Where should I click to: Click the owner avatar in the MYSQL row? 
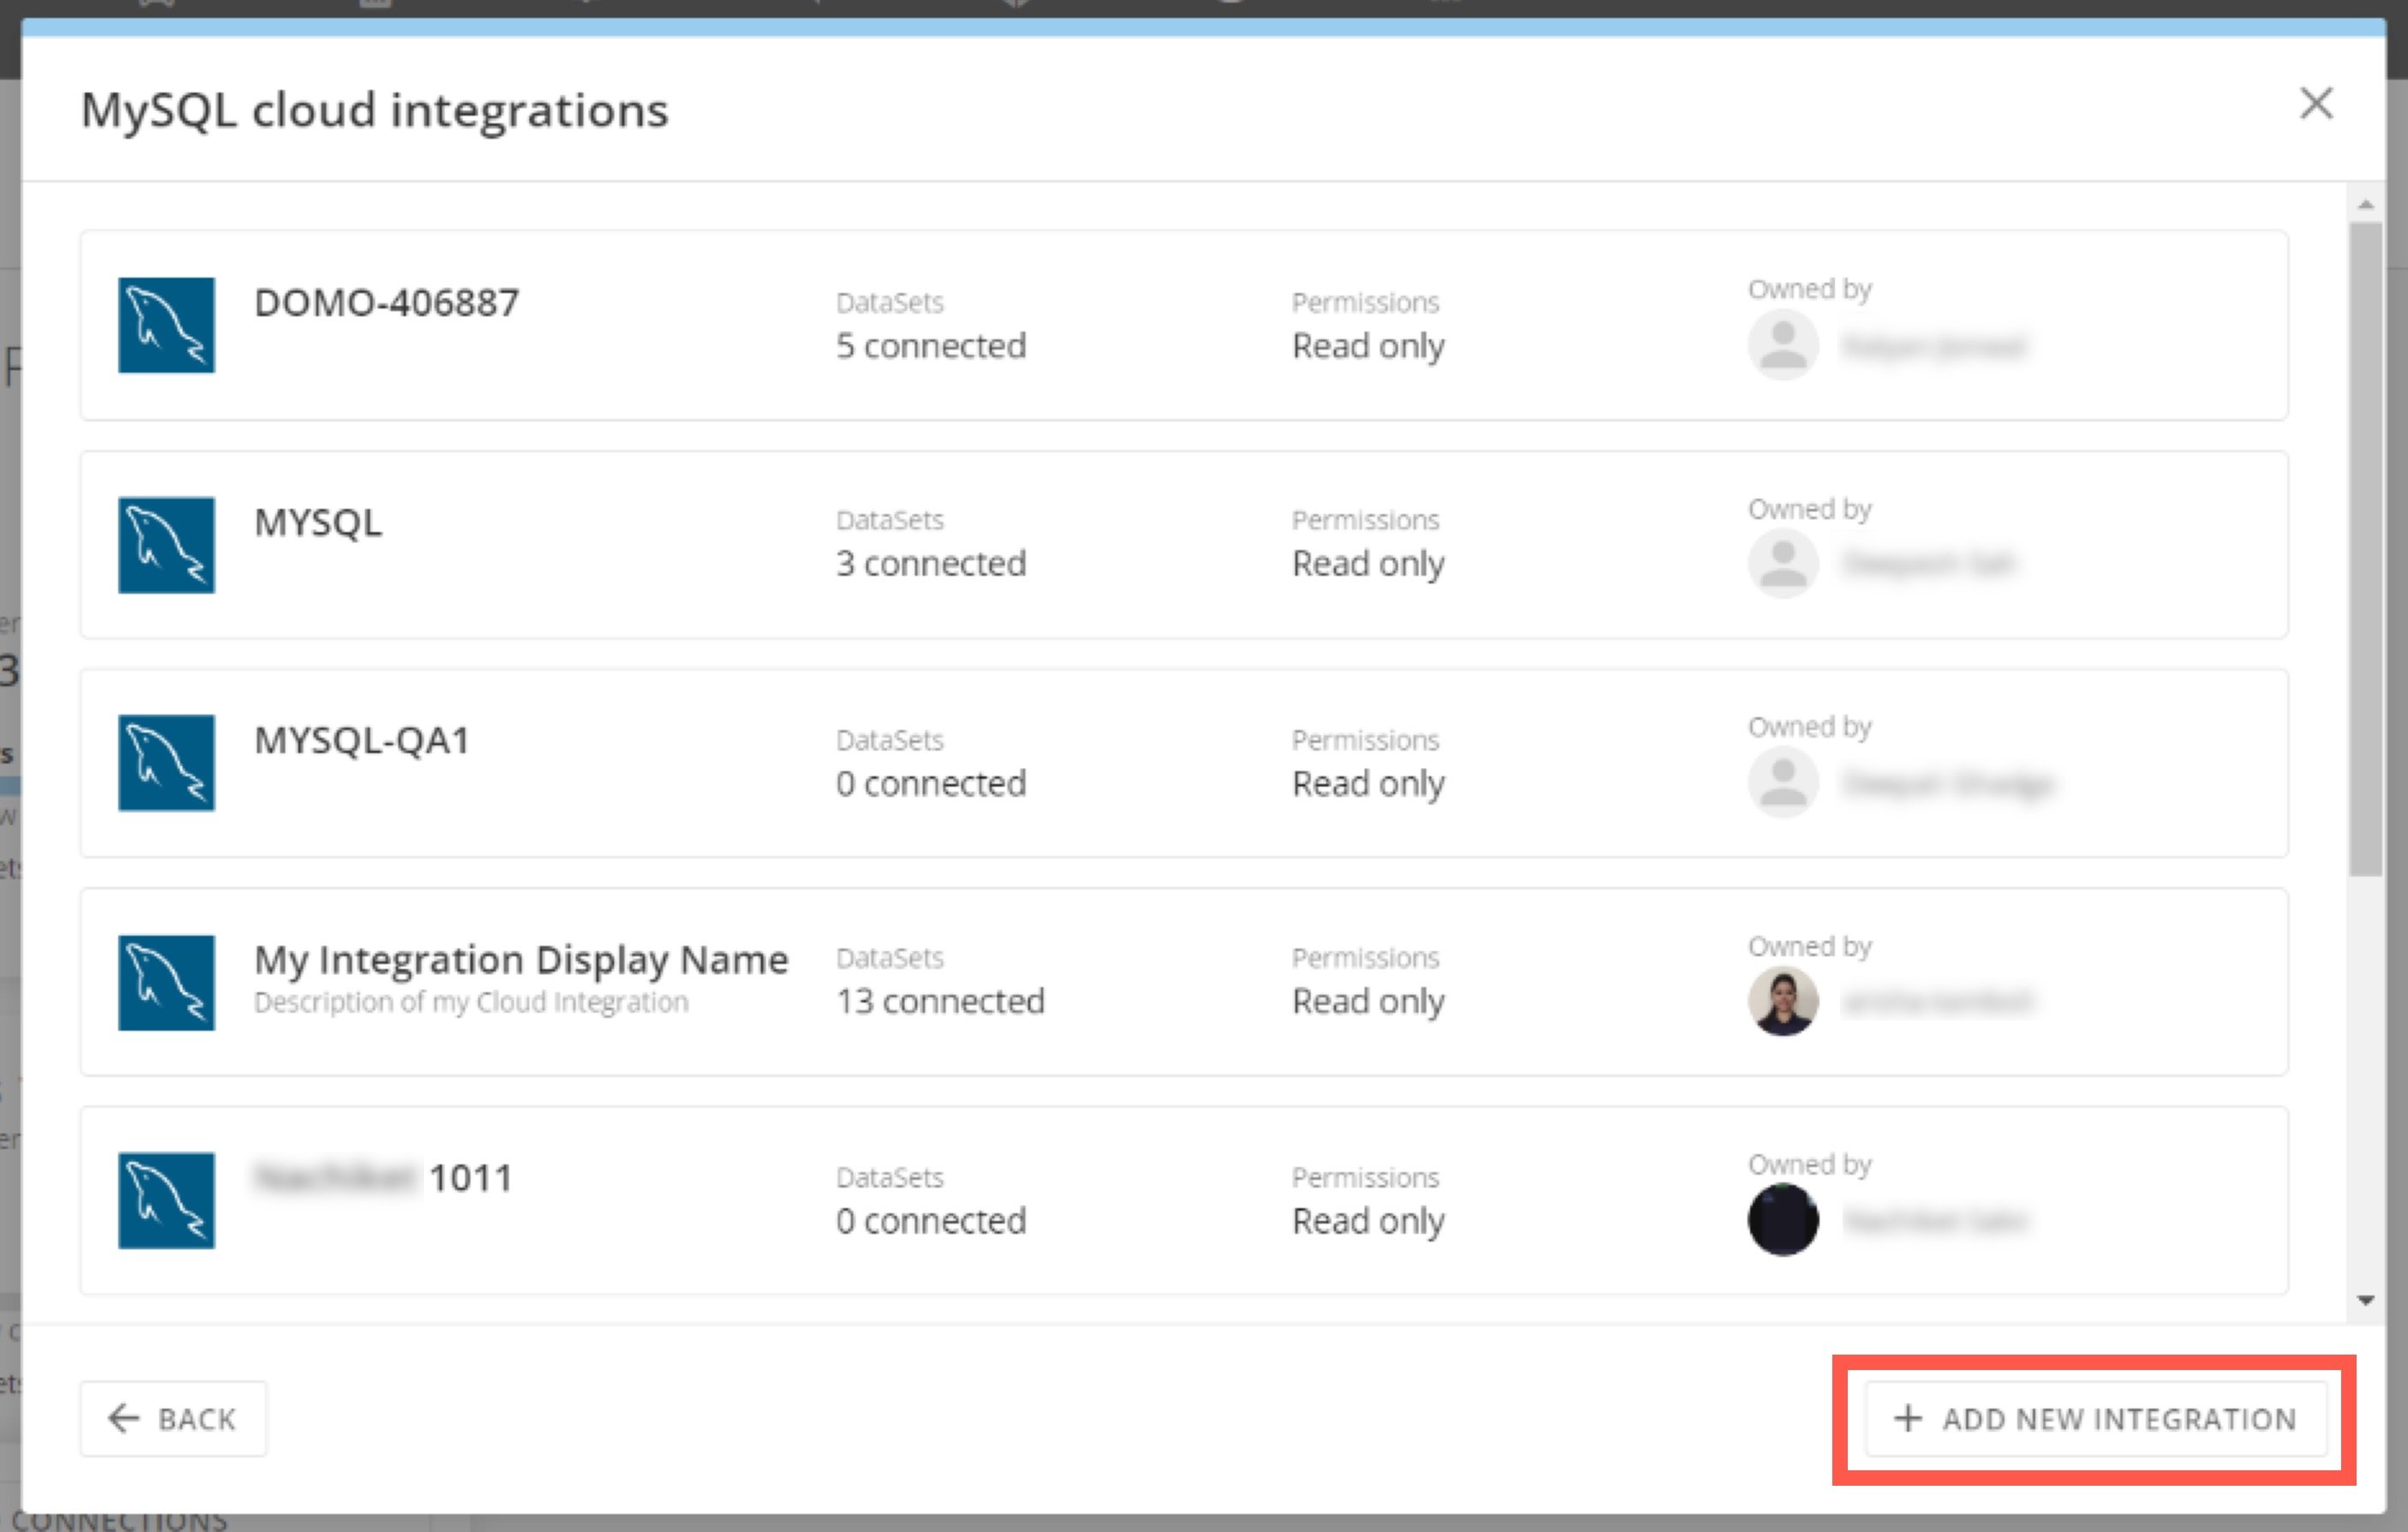coord(1783,564)
